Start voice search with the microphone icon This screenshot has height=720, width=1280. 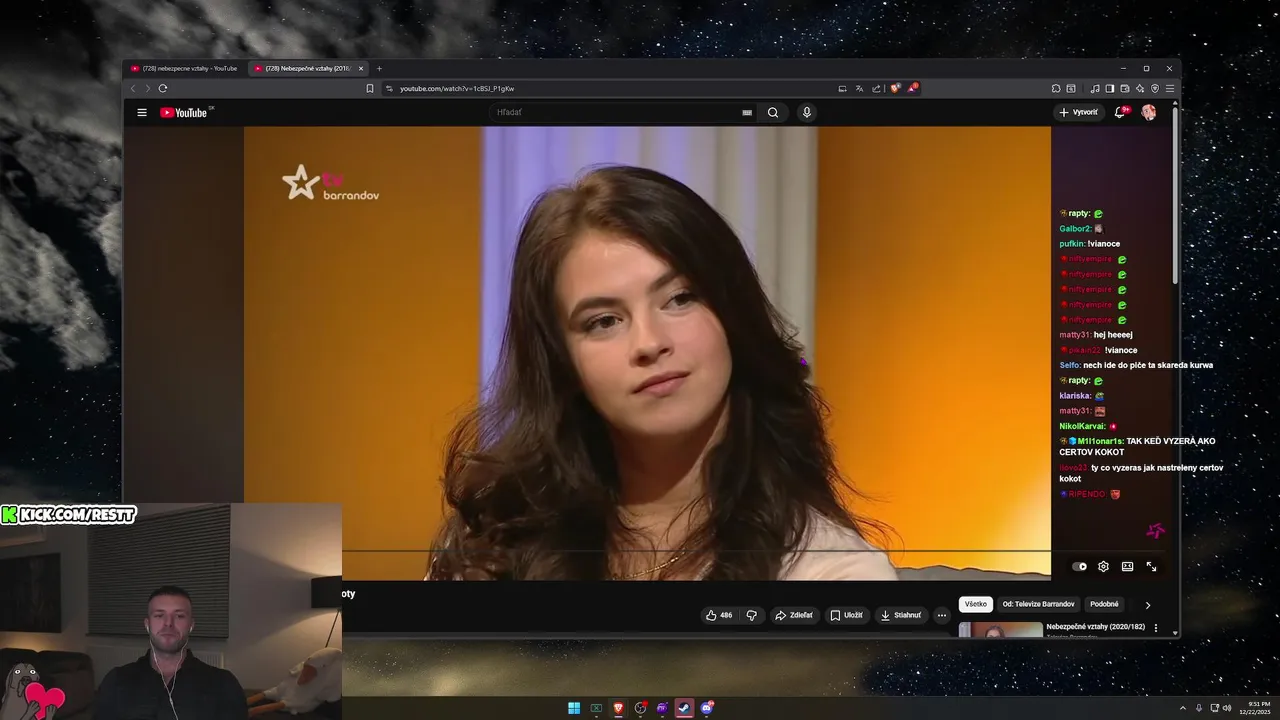pos(807,113)
